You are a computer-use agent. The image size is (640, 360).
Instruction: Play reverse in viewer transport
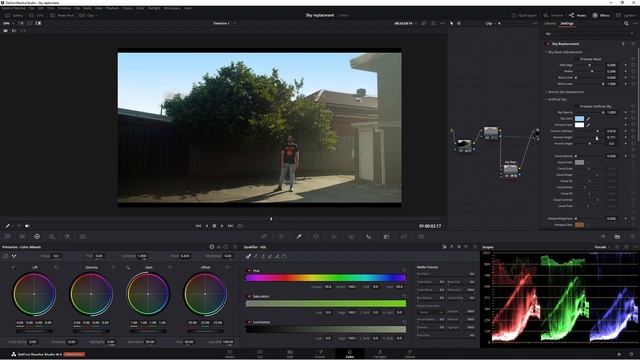click(x=207, y=226)
